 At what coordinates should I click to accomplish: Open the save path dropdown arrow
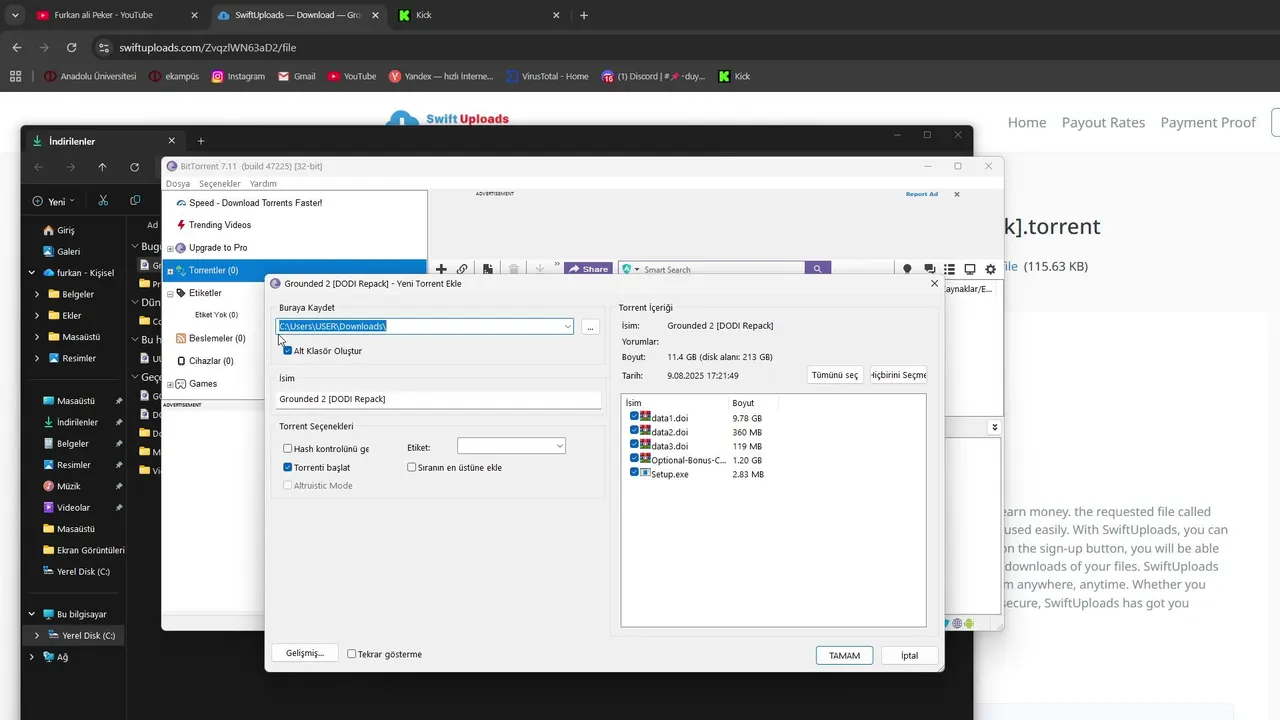567,327
